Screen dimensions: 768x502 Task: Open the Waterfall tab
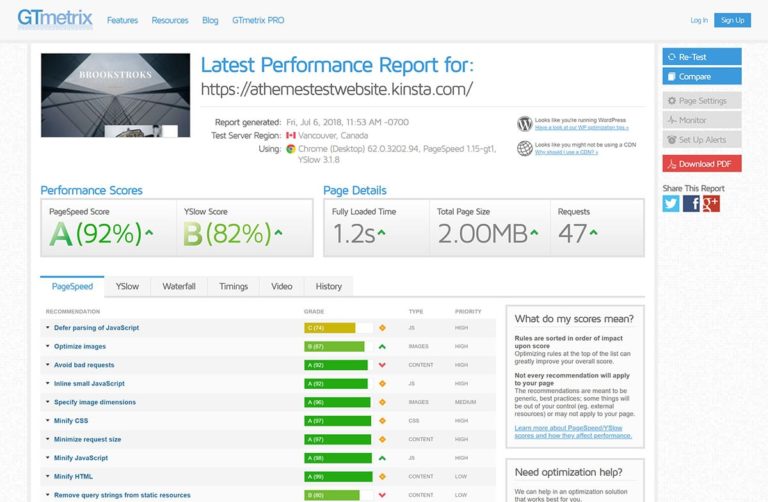coord(179,287)
